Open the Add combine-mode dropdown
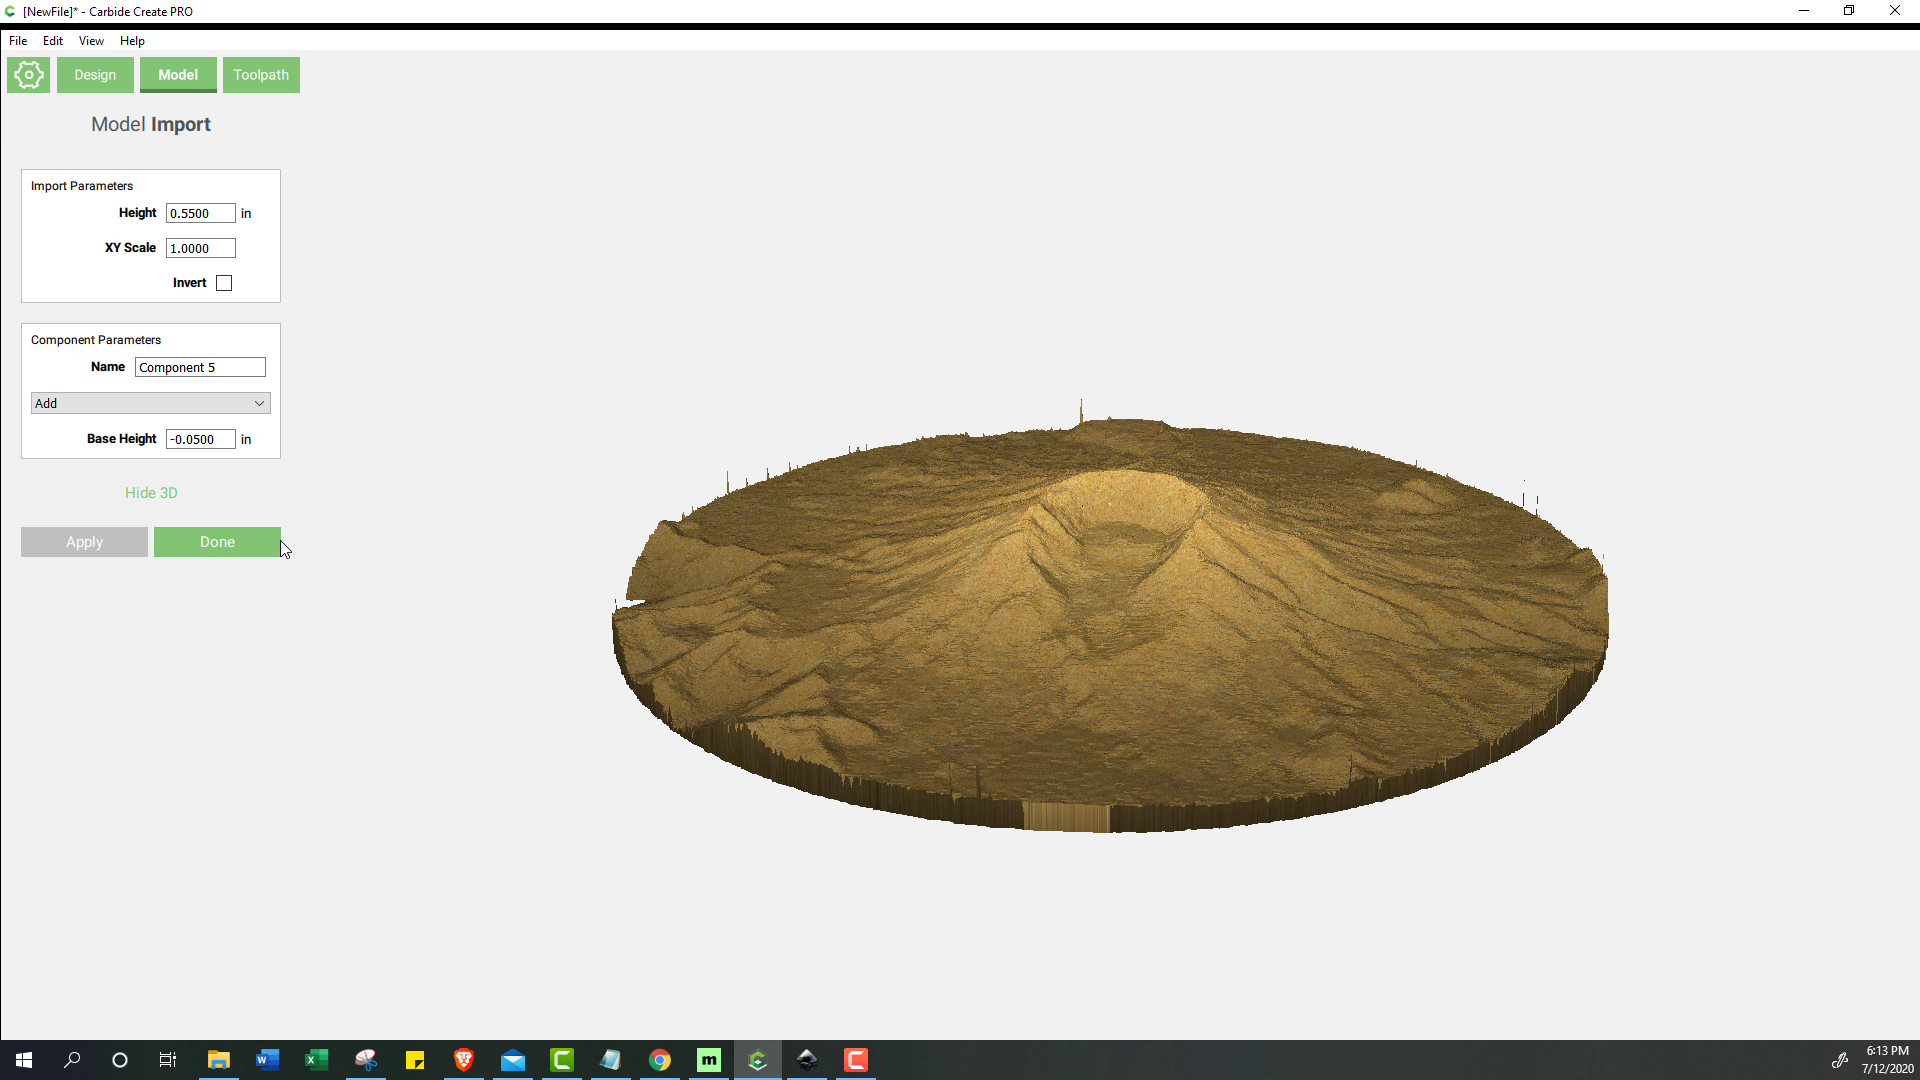1920x1080 pixels. pos(149,403)
